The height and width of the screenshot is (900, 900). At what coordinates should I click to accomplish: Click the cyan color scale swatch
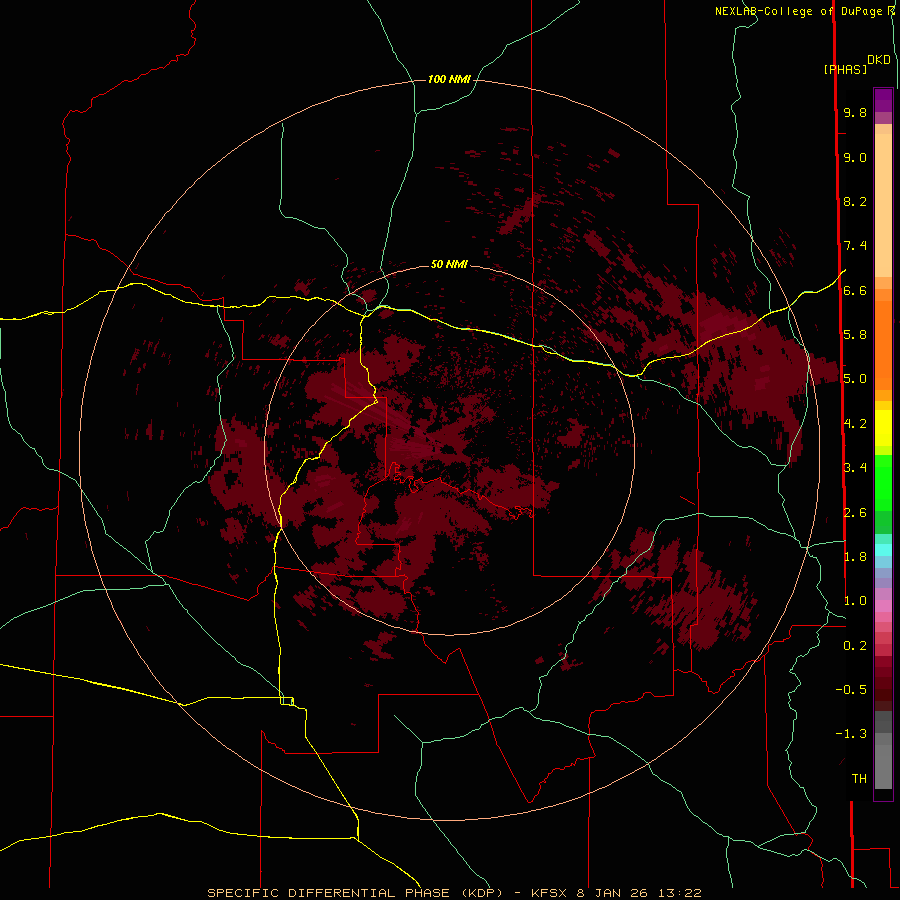click(x=883, y=550)
